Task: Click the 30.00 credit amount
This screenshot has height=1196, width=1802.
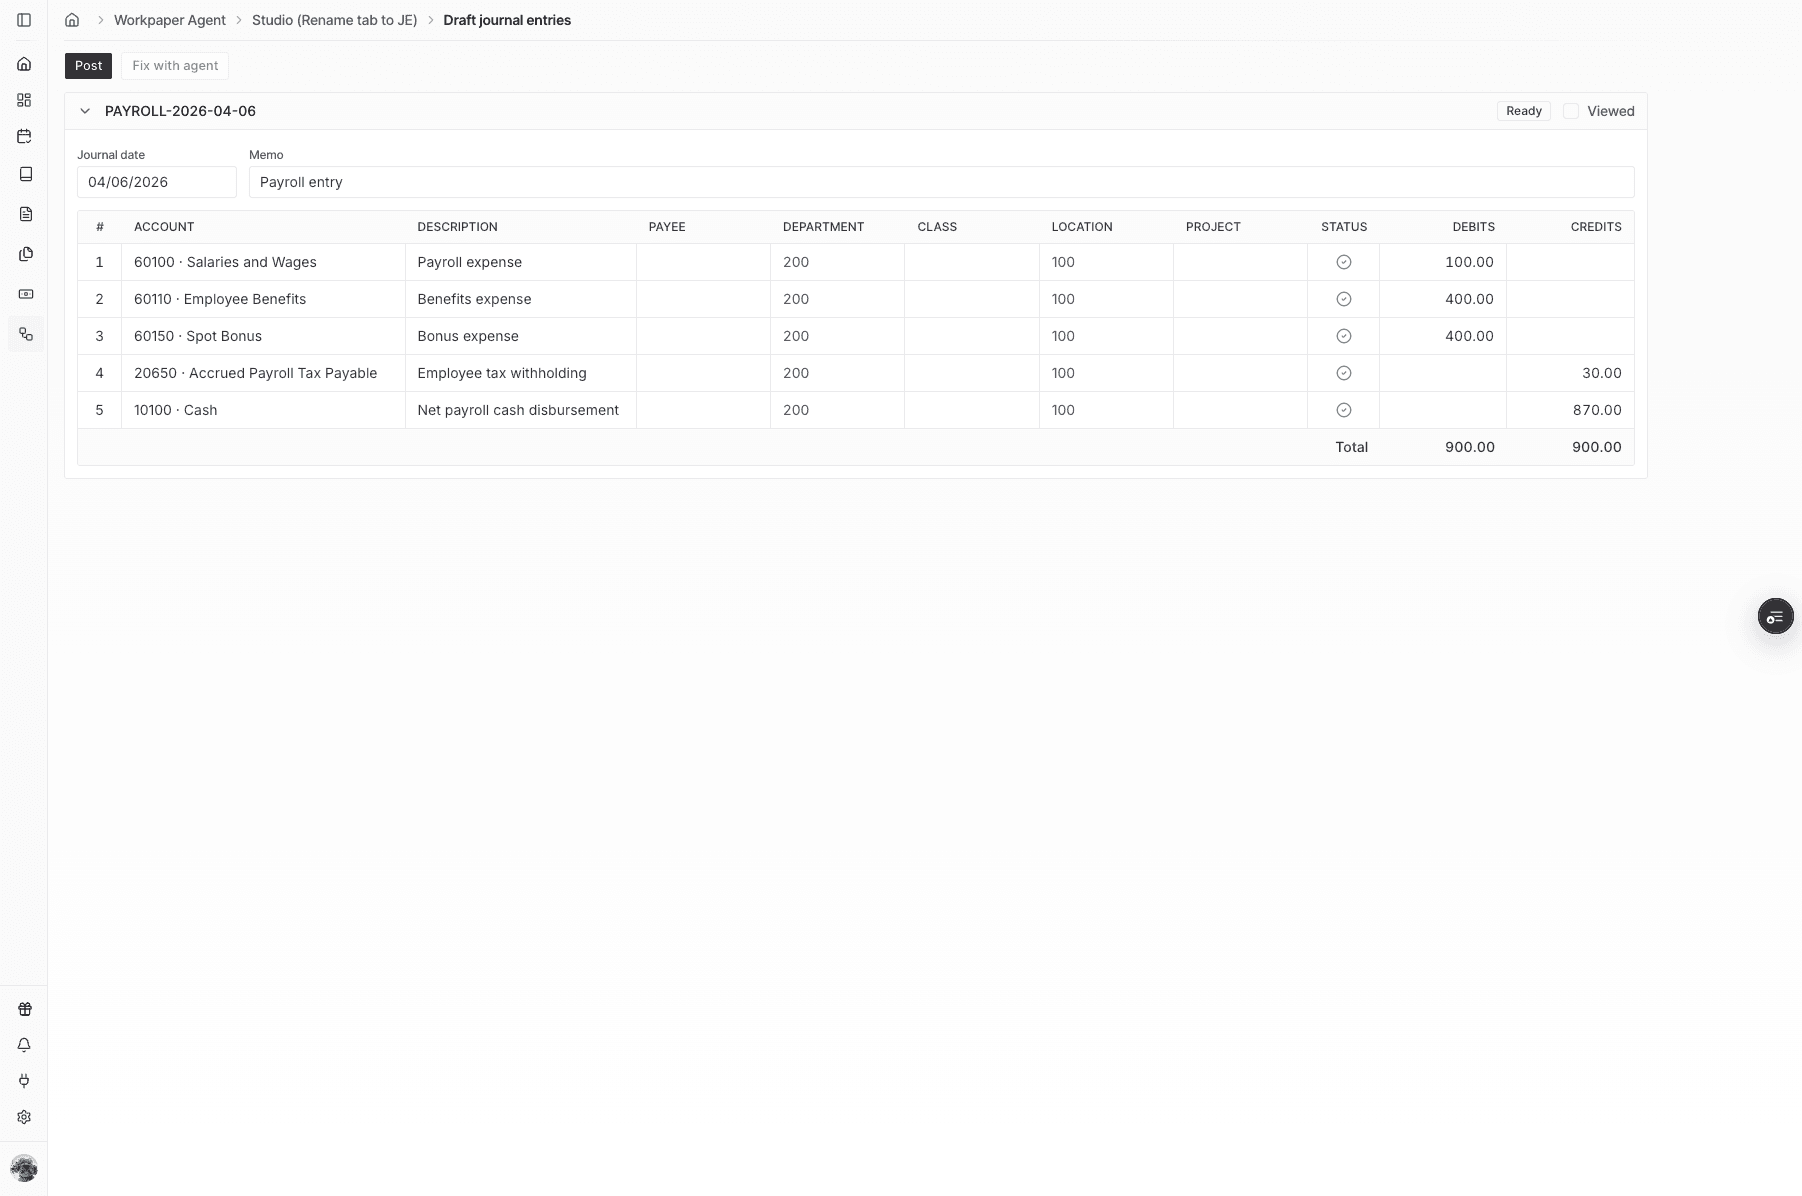Action: point(1601,373)
